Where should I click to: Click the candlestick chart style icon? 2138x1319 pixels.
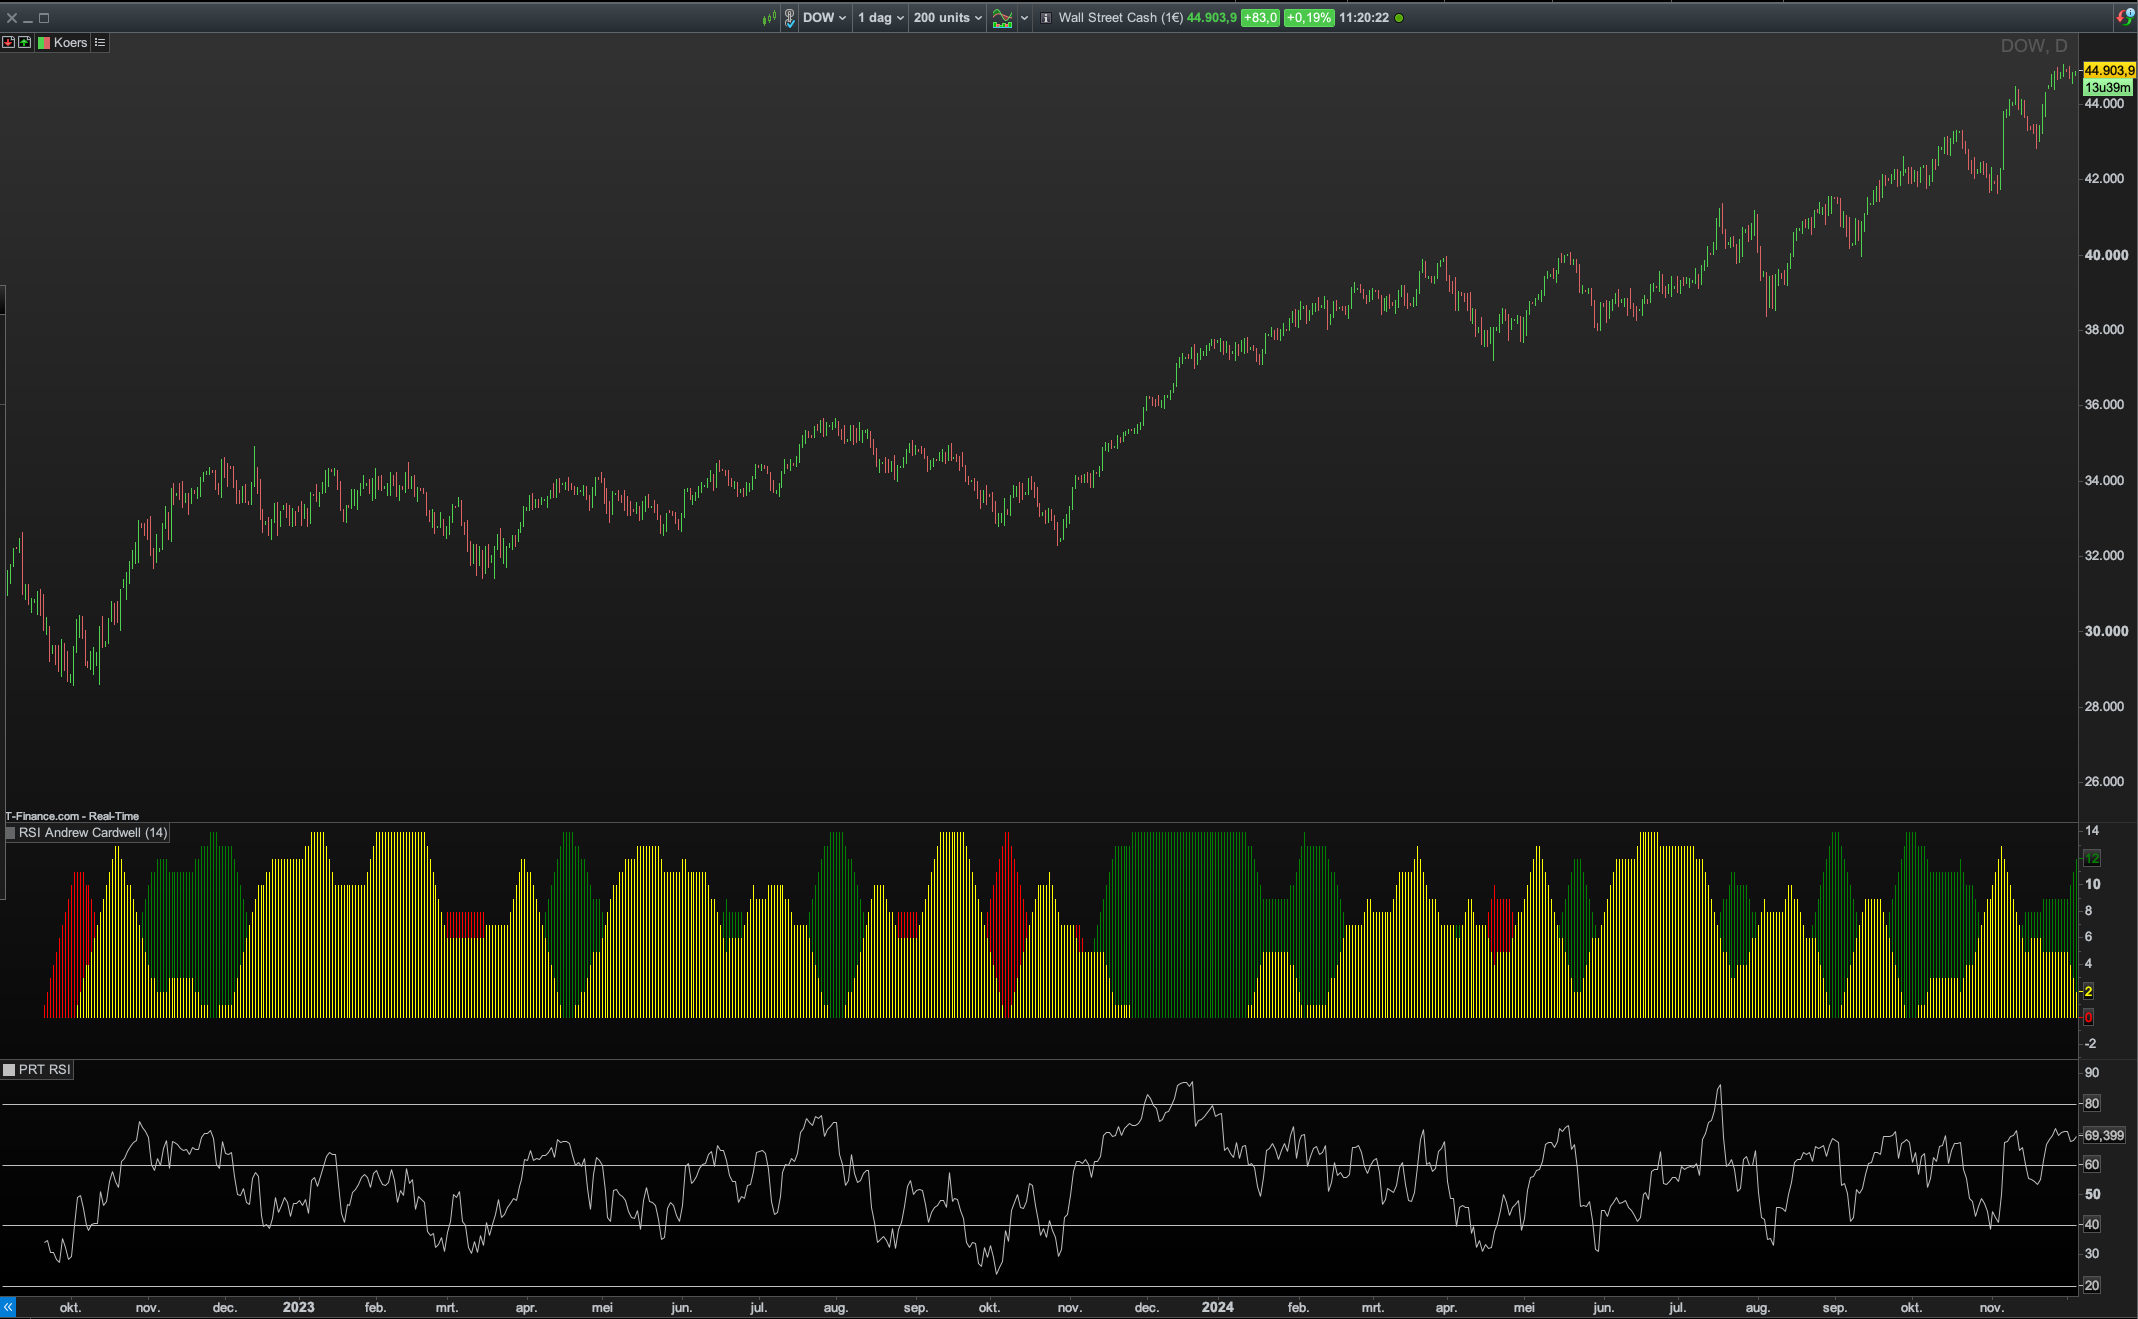(769, 17)
